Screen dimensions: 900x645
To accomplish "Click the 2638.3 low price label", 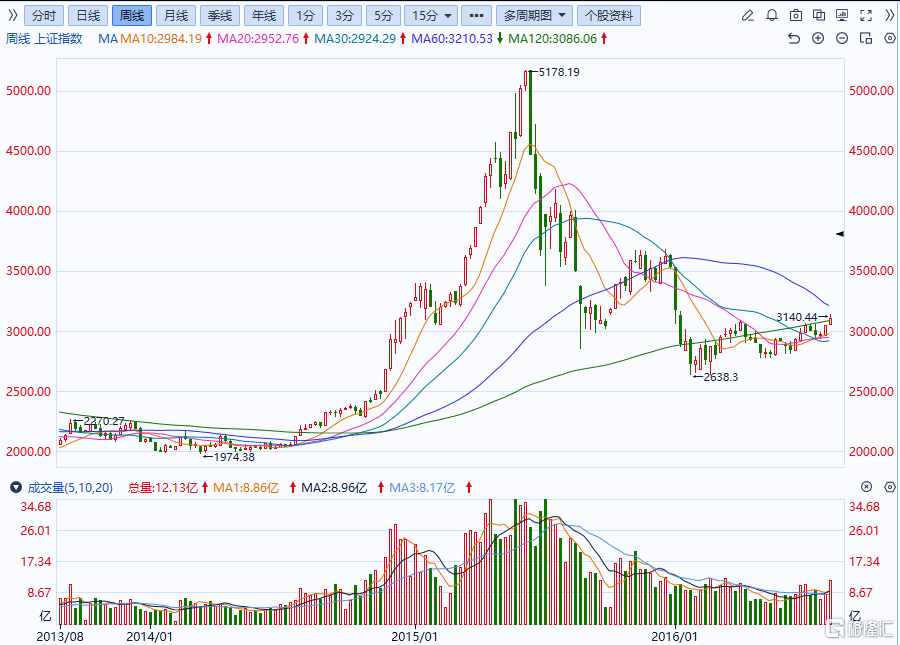I will click(721, 377).
